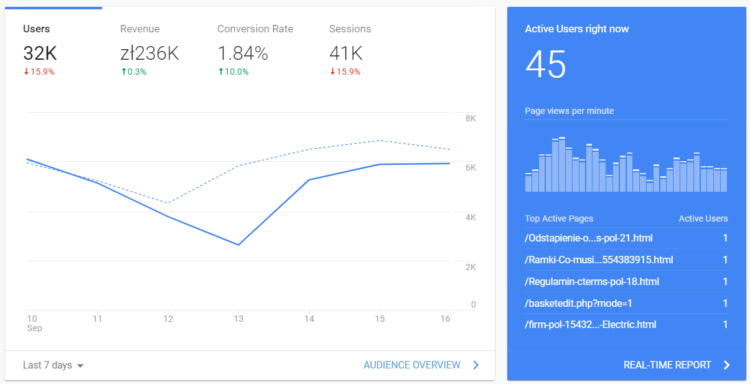Click the chevron next to AUDIENCE OVERVIEW
750x384 pixels.
[476, 365]
